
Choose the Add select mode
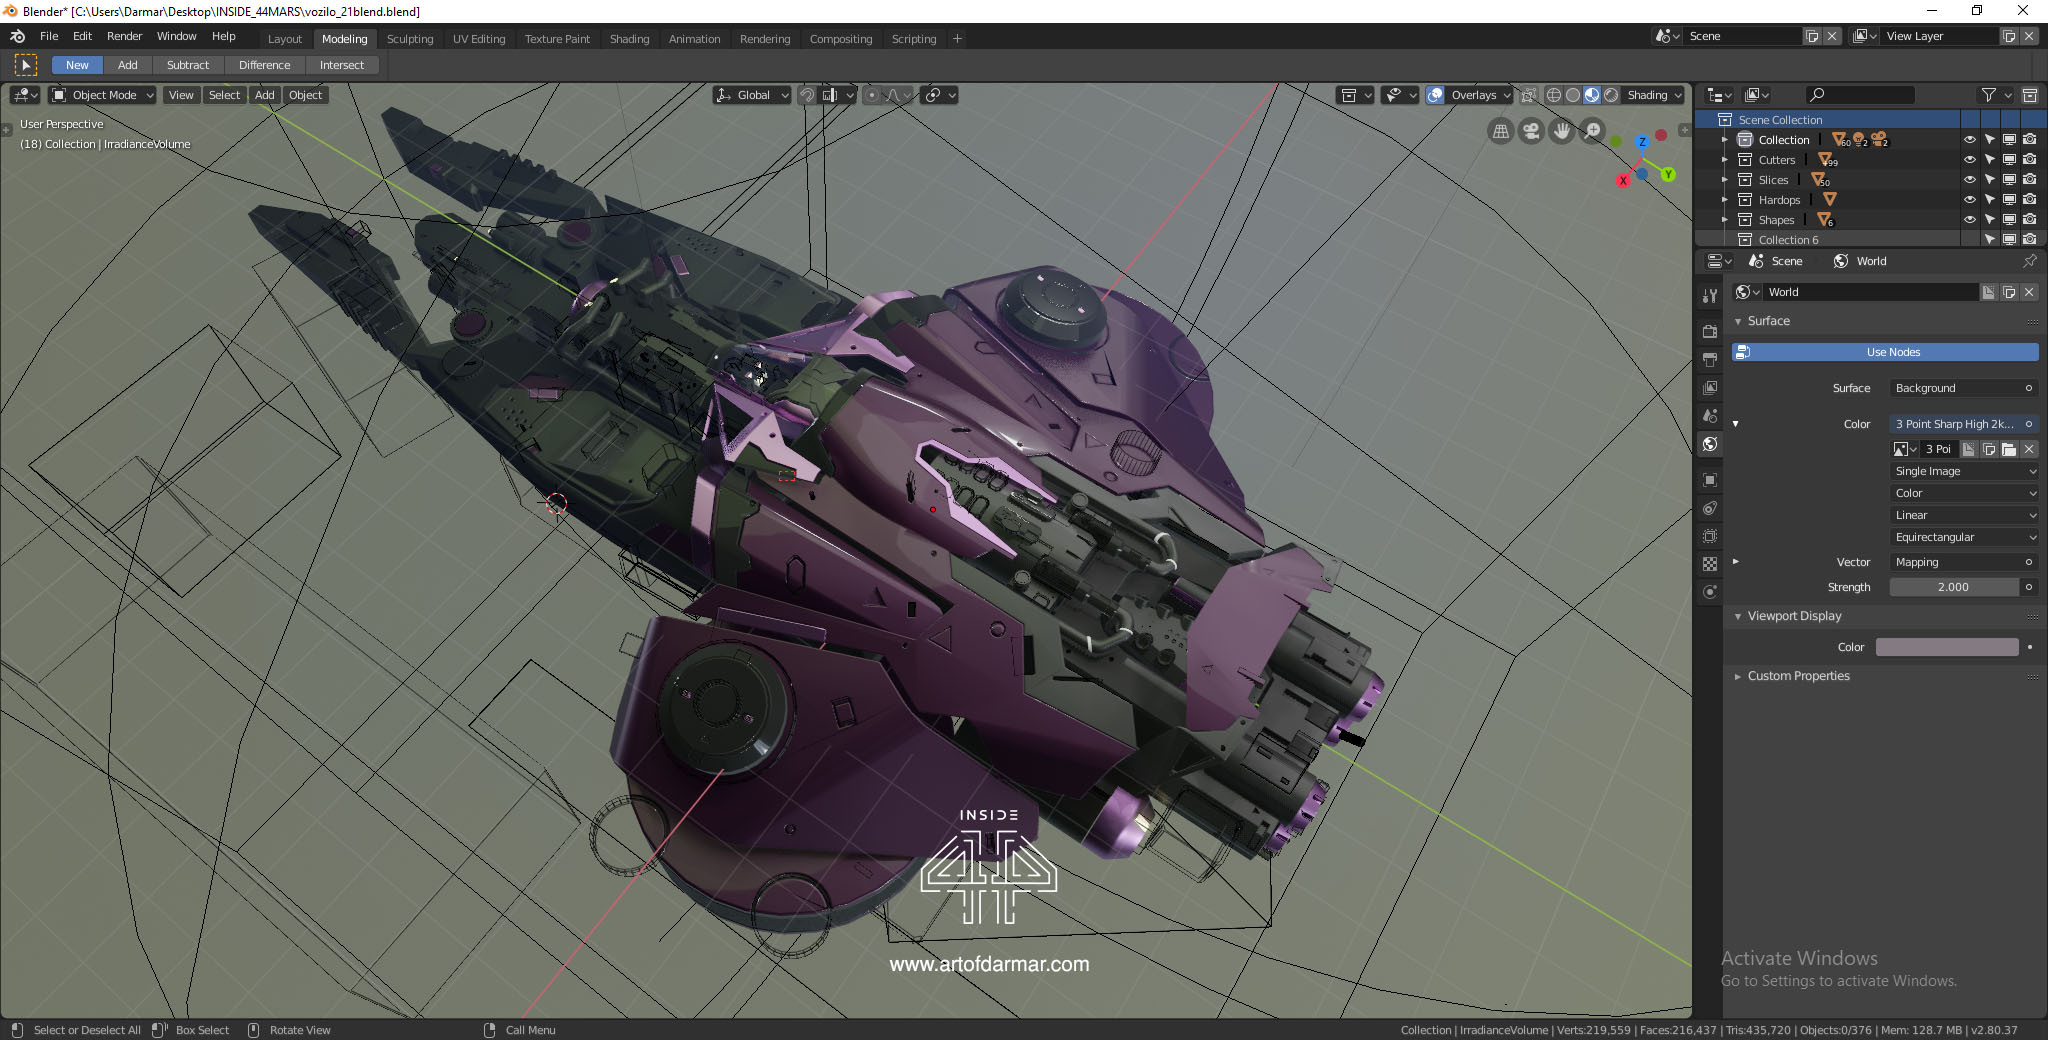[128, 65]
